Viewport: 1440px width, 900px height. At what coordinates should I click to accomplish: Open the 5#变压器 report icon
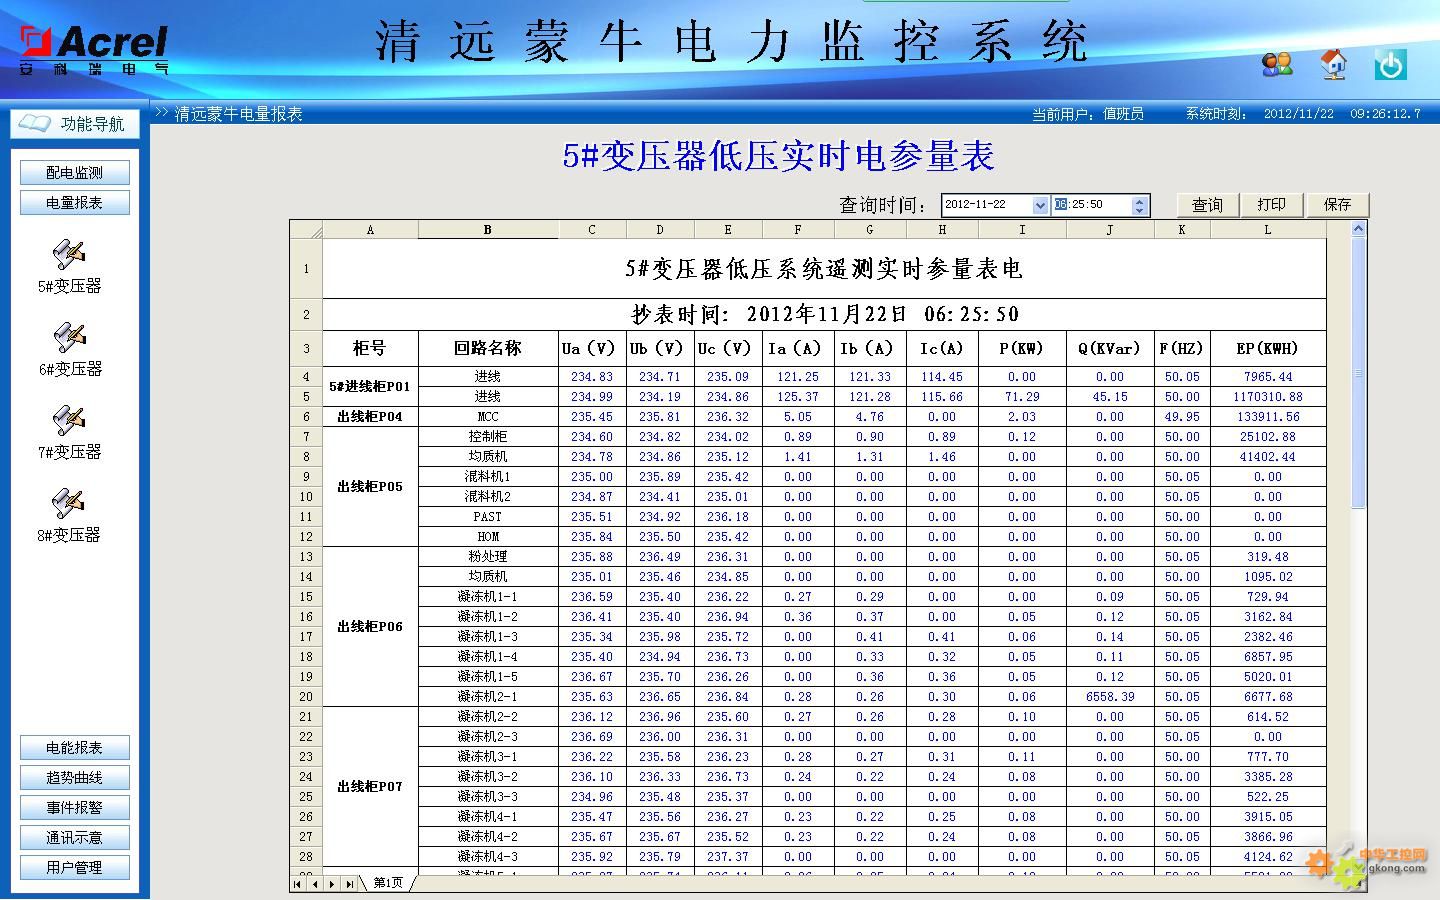pos(69,255)
